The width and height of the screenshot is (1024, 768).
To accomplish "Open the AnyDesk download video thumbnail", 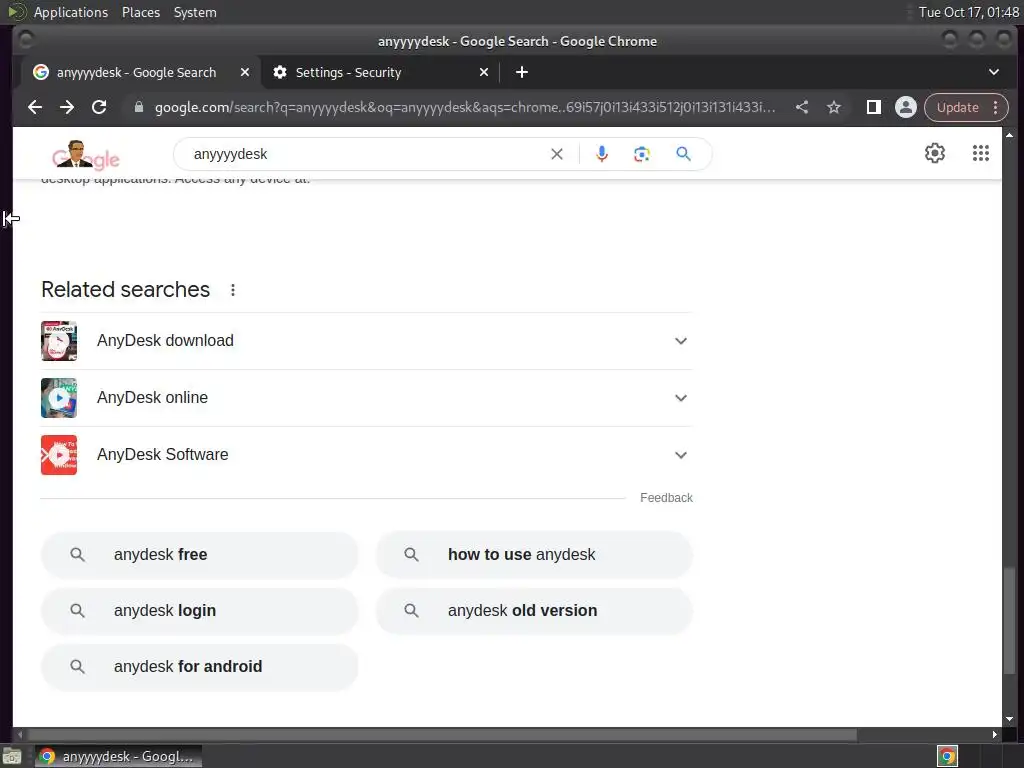I will coord(59,341).
